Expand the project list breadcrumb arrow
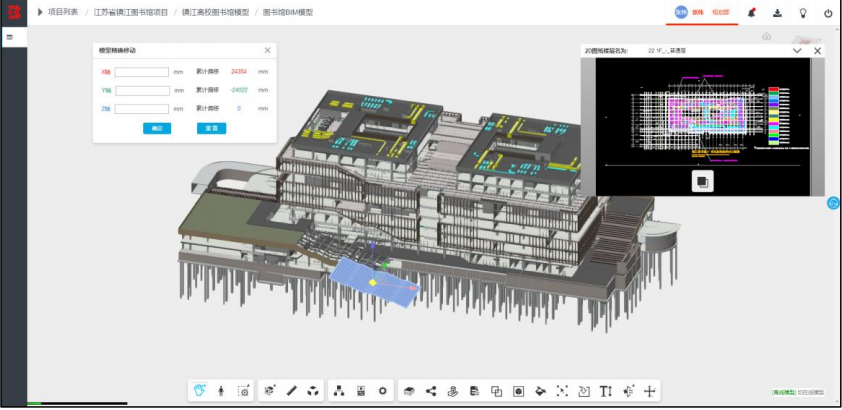 pyautogui.click(x=40, y=12)
